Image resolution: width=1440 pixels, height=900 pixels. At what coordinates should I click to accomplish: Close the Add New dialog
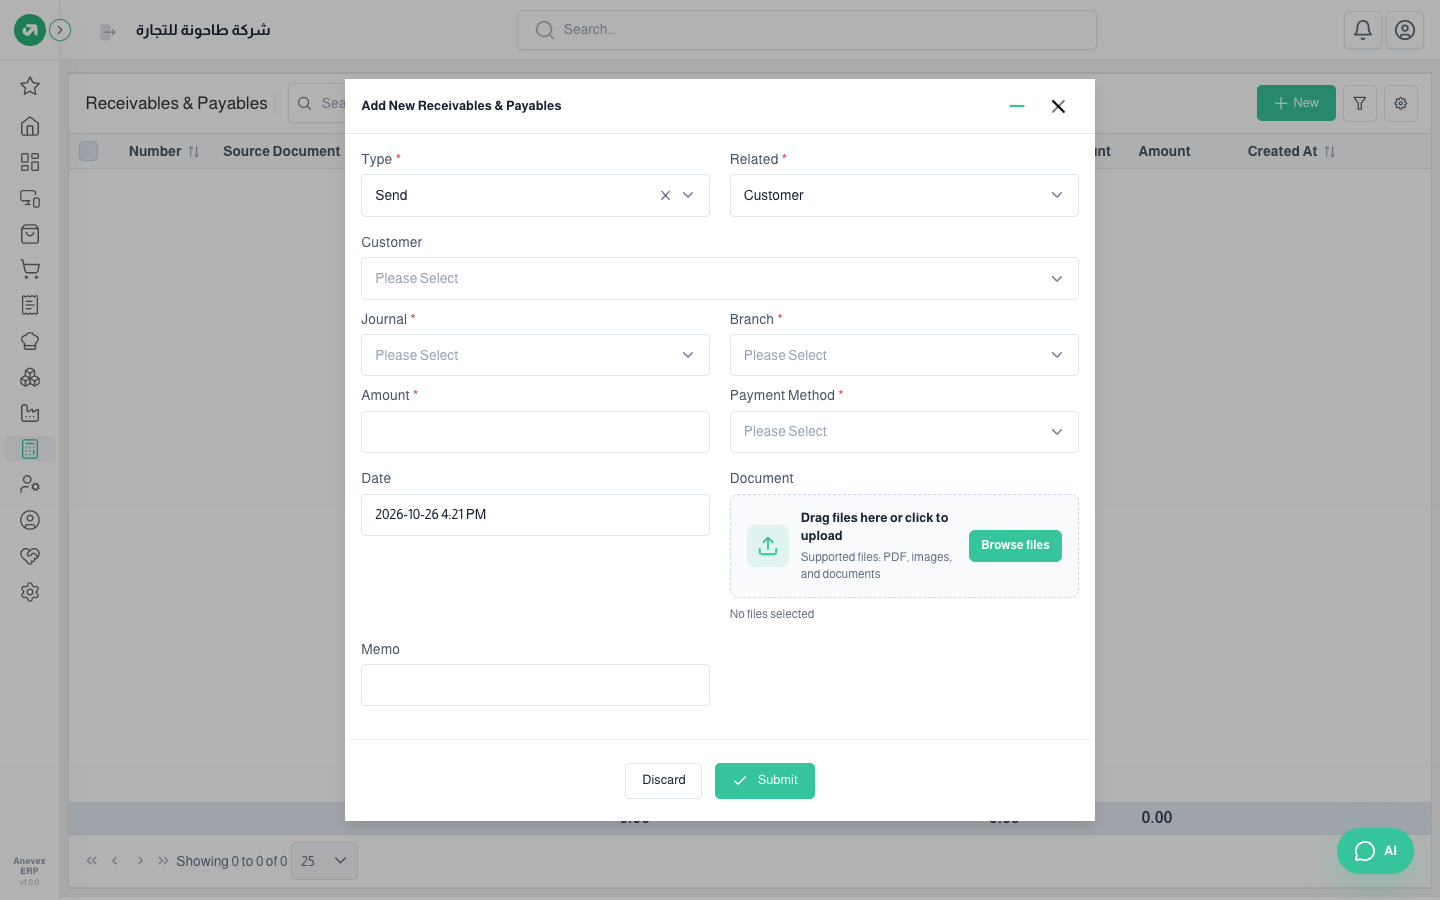(x=1058, y=106)
